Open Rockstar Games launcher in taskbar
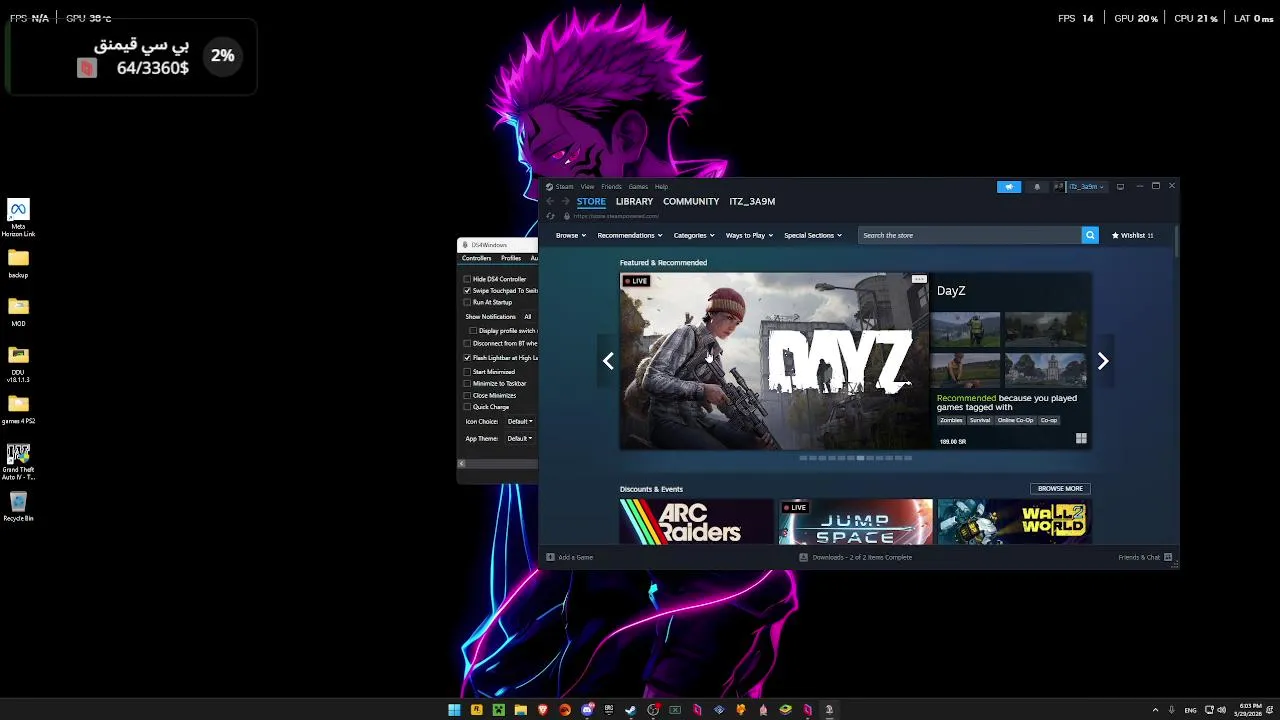Screen dimensions: 1280x720 [476, 710]
